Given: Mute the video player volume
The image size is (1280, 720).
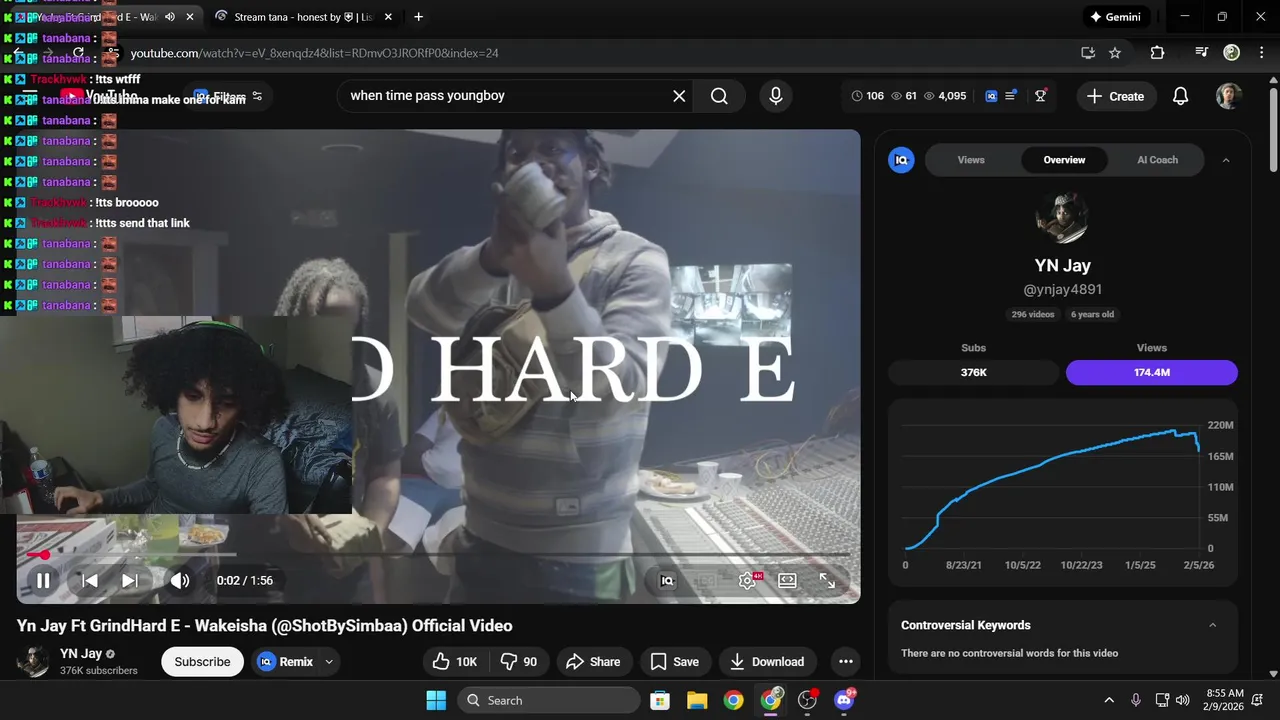Looking at the screenshot, I should (x=180, y=580).
